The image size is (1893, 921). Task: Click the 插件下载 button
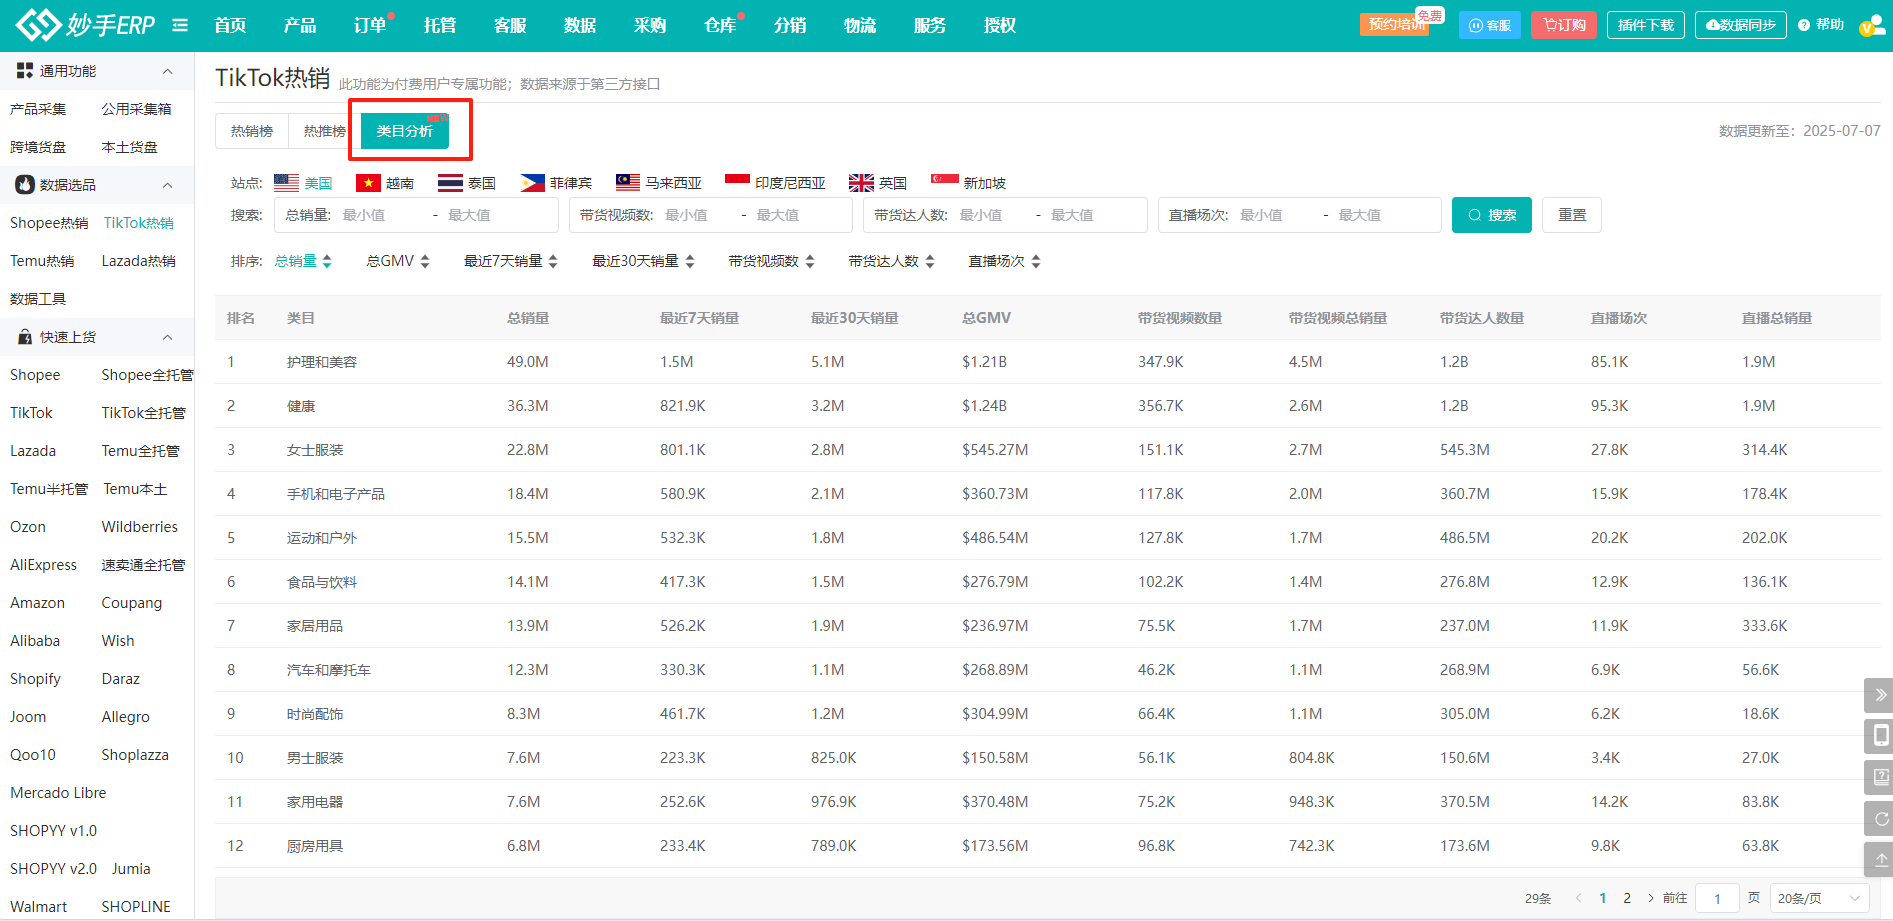[x=1646, y=25]
